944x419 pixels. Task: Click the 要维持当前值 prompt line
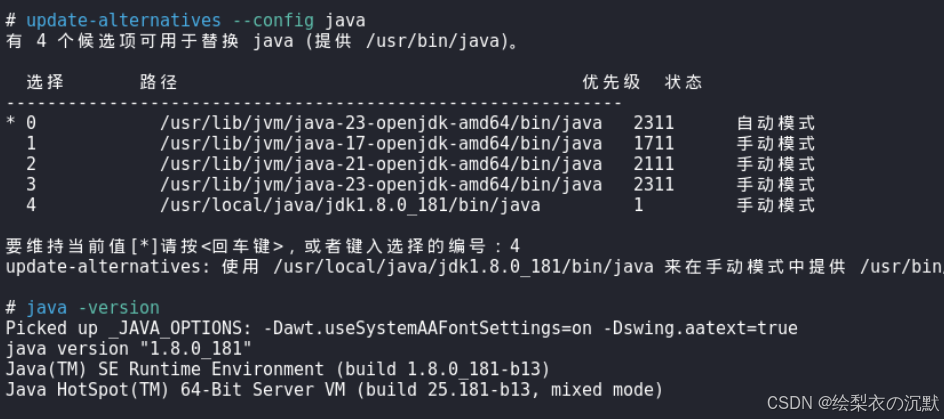point(262,246)
